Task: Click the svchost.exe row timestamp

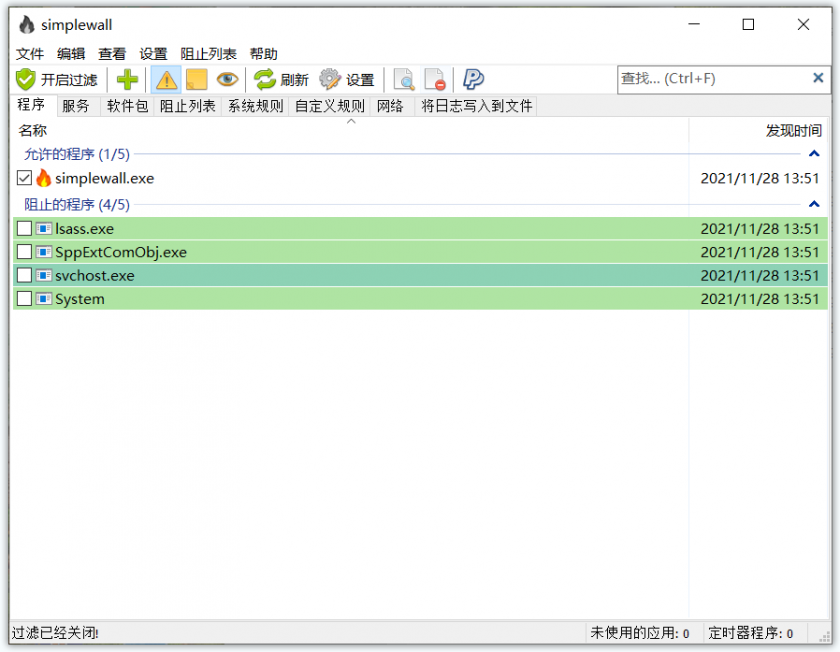Action: point(760,276)
